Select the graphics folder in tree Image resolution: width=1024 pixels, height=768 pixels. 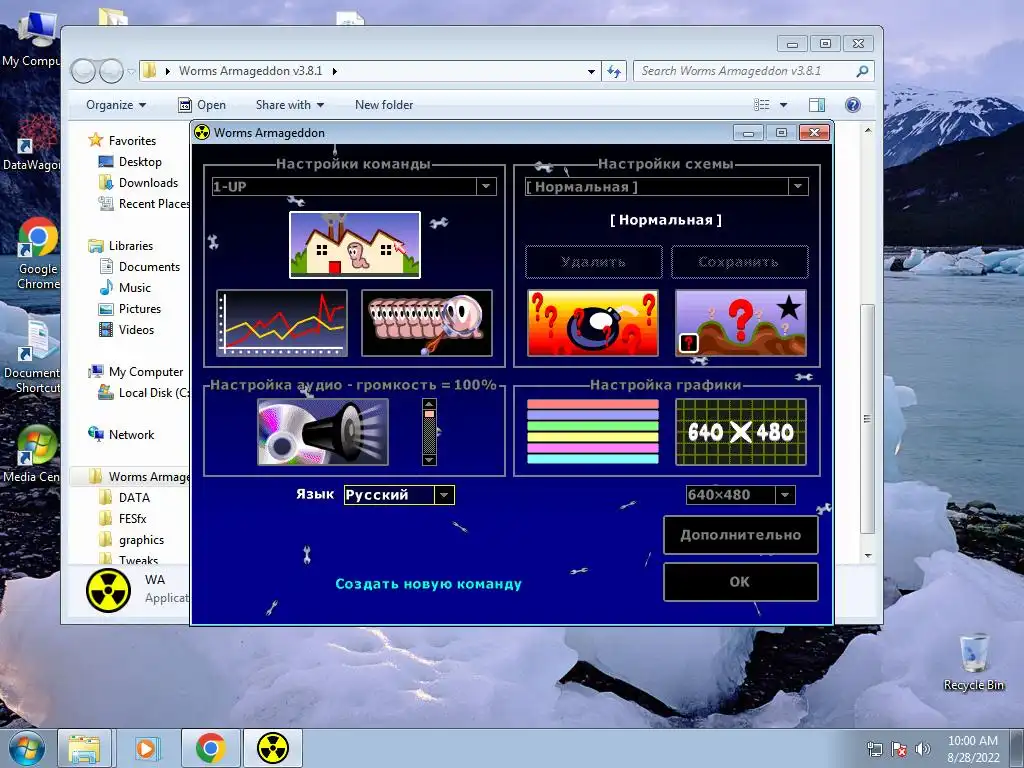(x=141, y=539)
